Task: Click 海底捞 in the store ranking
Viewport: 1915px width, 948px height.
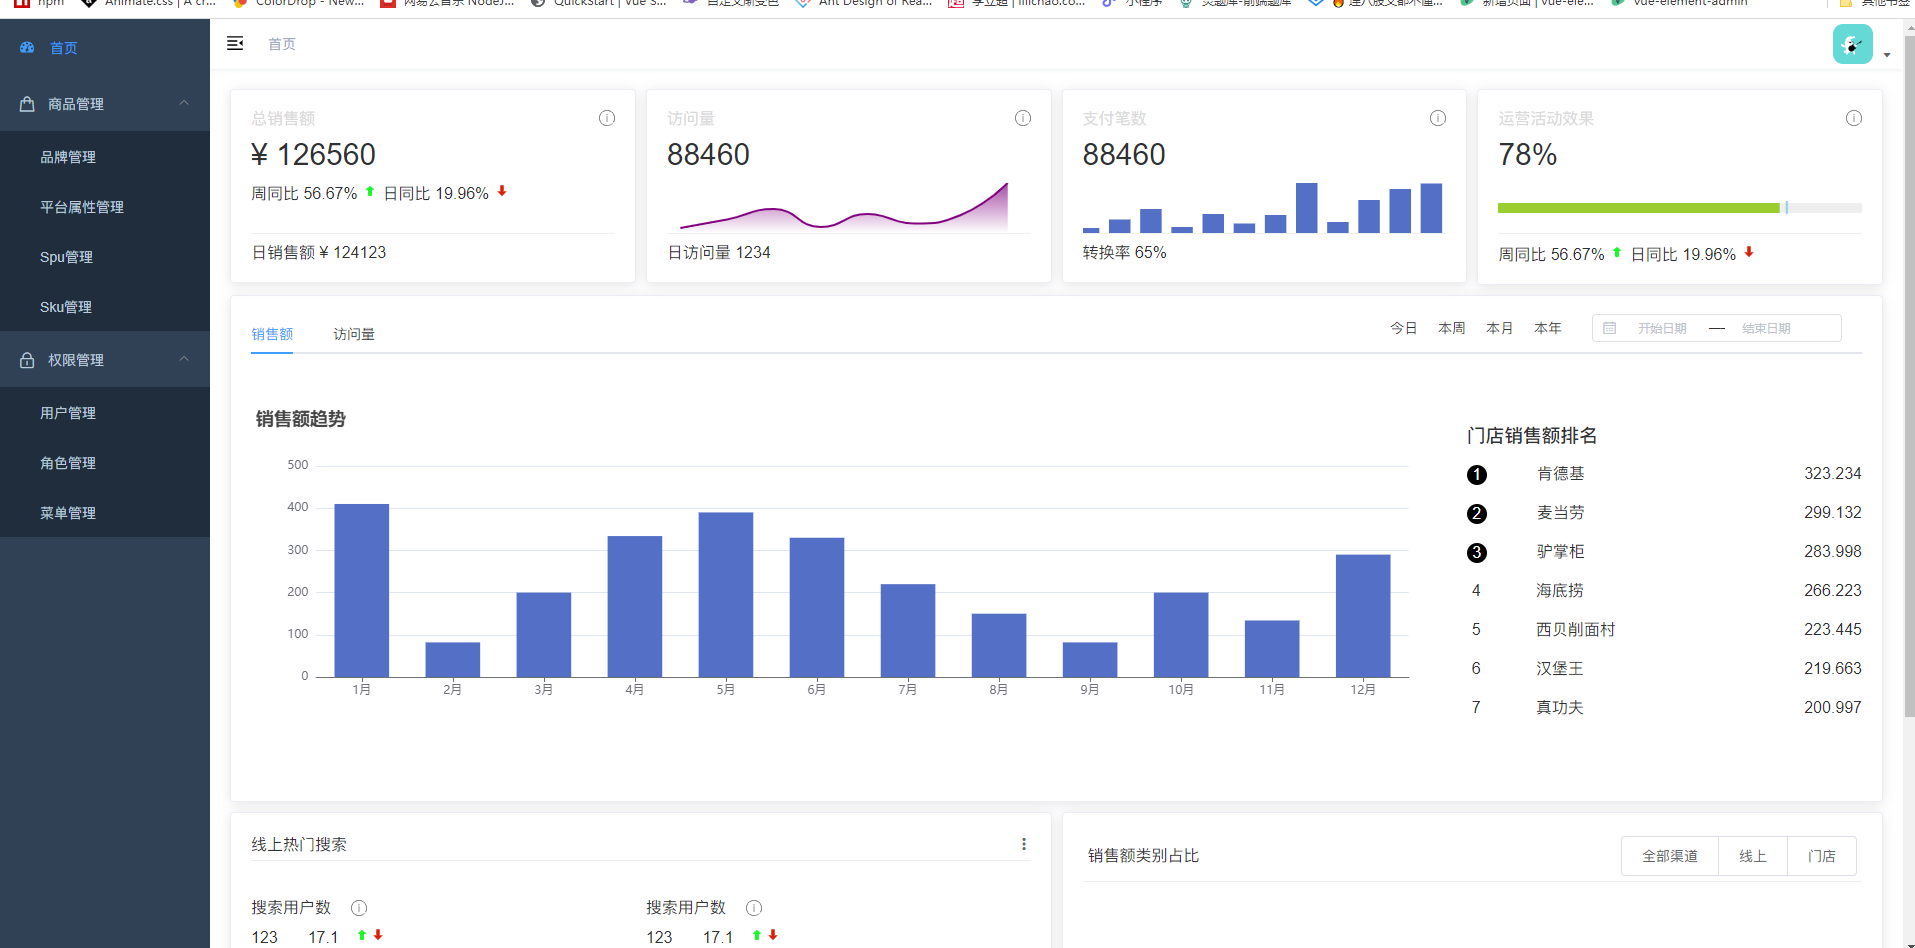Action: click(x=1560, y=591)
